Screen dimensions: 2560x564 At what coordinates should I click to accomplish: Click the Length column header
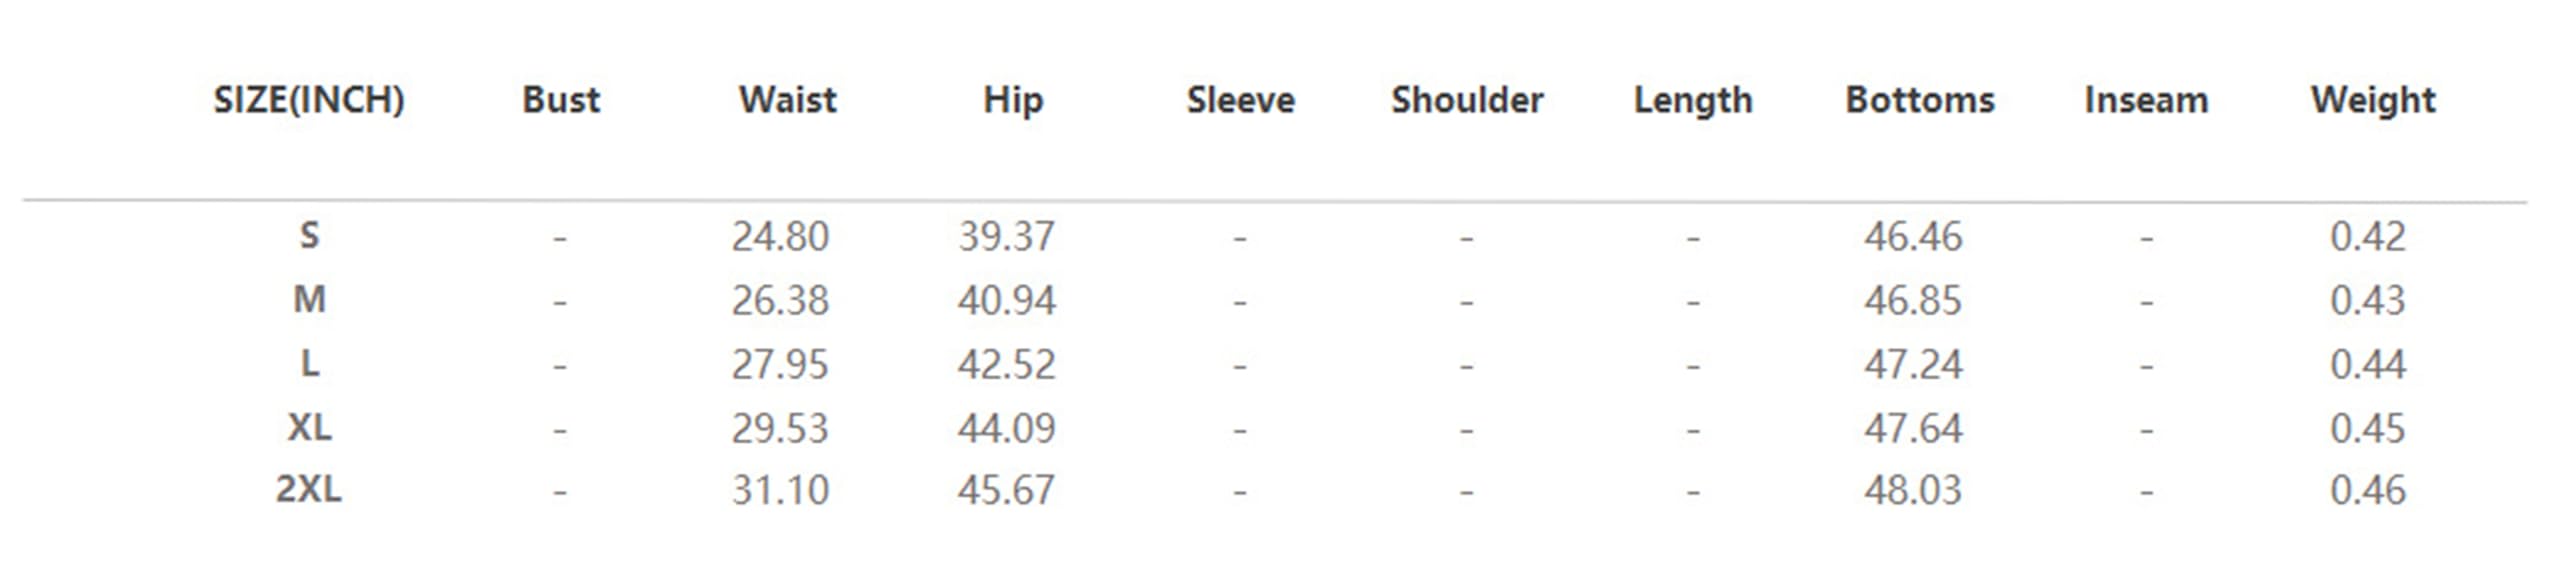pyautogui.click(x=1693, y=100)
